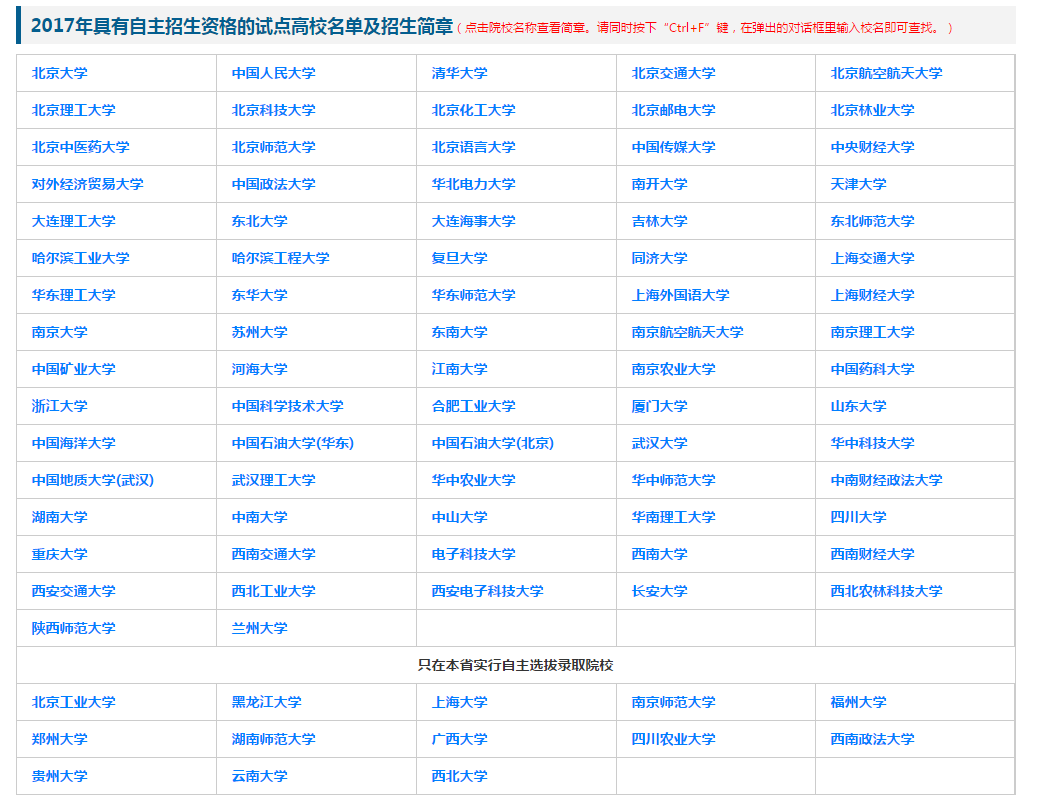Click the 东华大学 link

click(259, 296)
